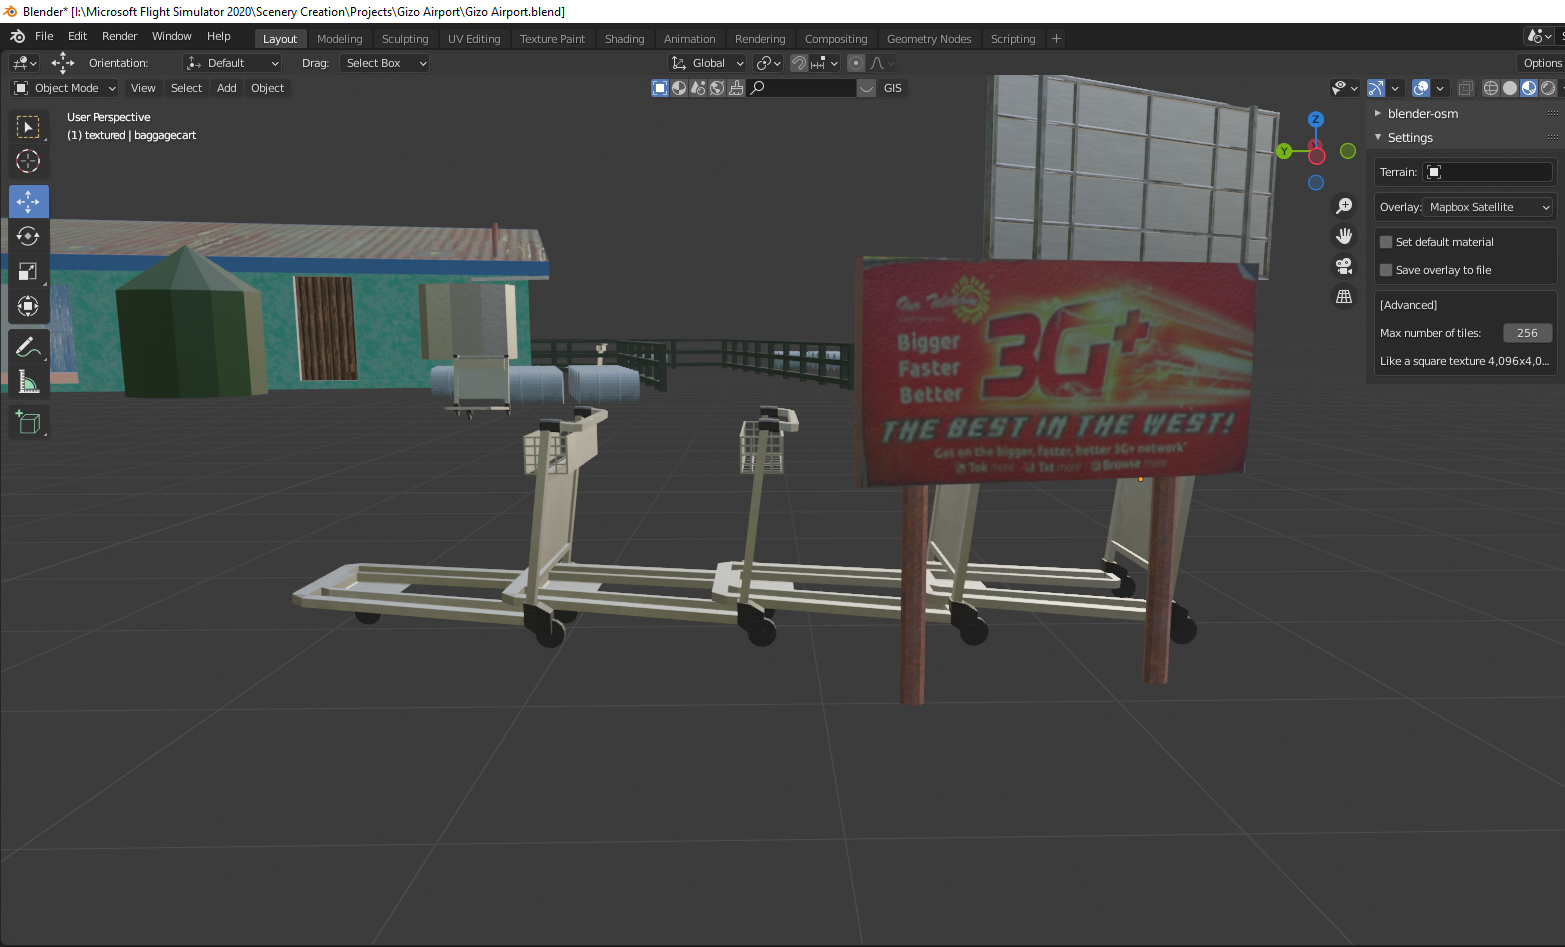1565x947 pixels.
Task: Choose the Annotate pencil tool
Action: (28, 347)
